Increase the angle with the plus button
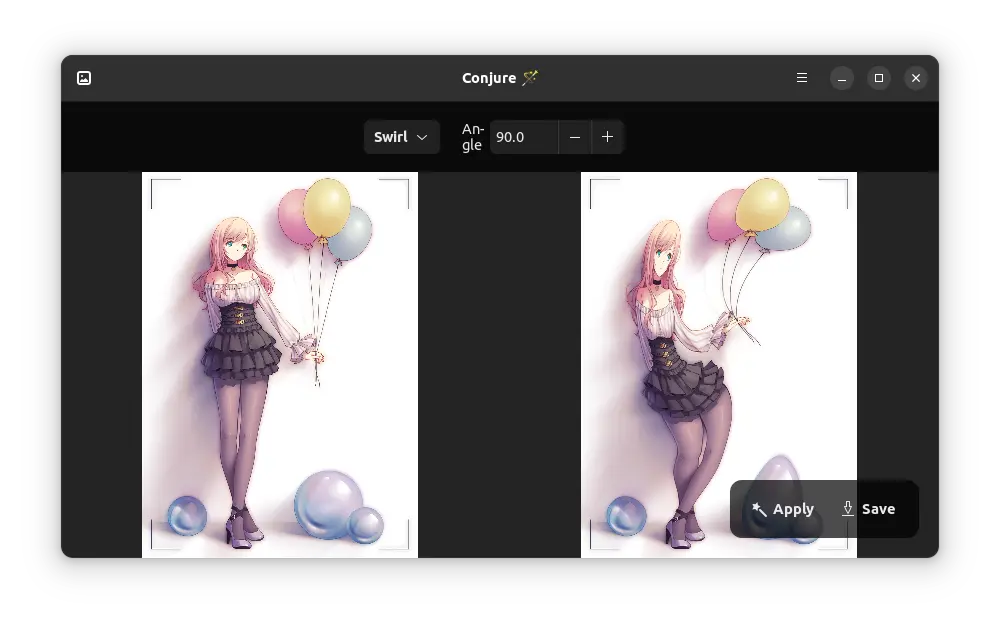 point(607,137)
